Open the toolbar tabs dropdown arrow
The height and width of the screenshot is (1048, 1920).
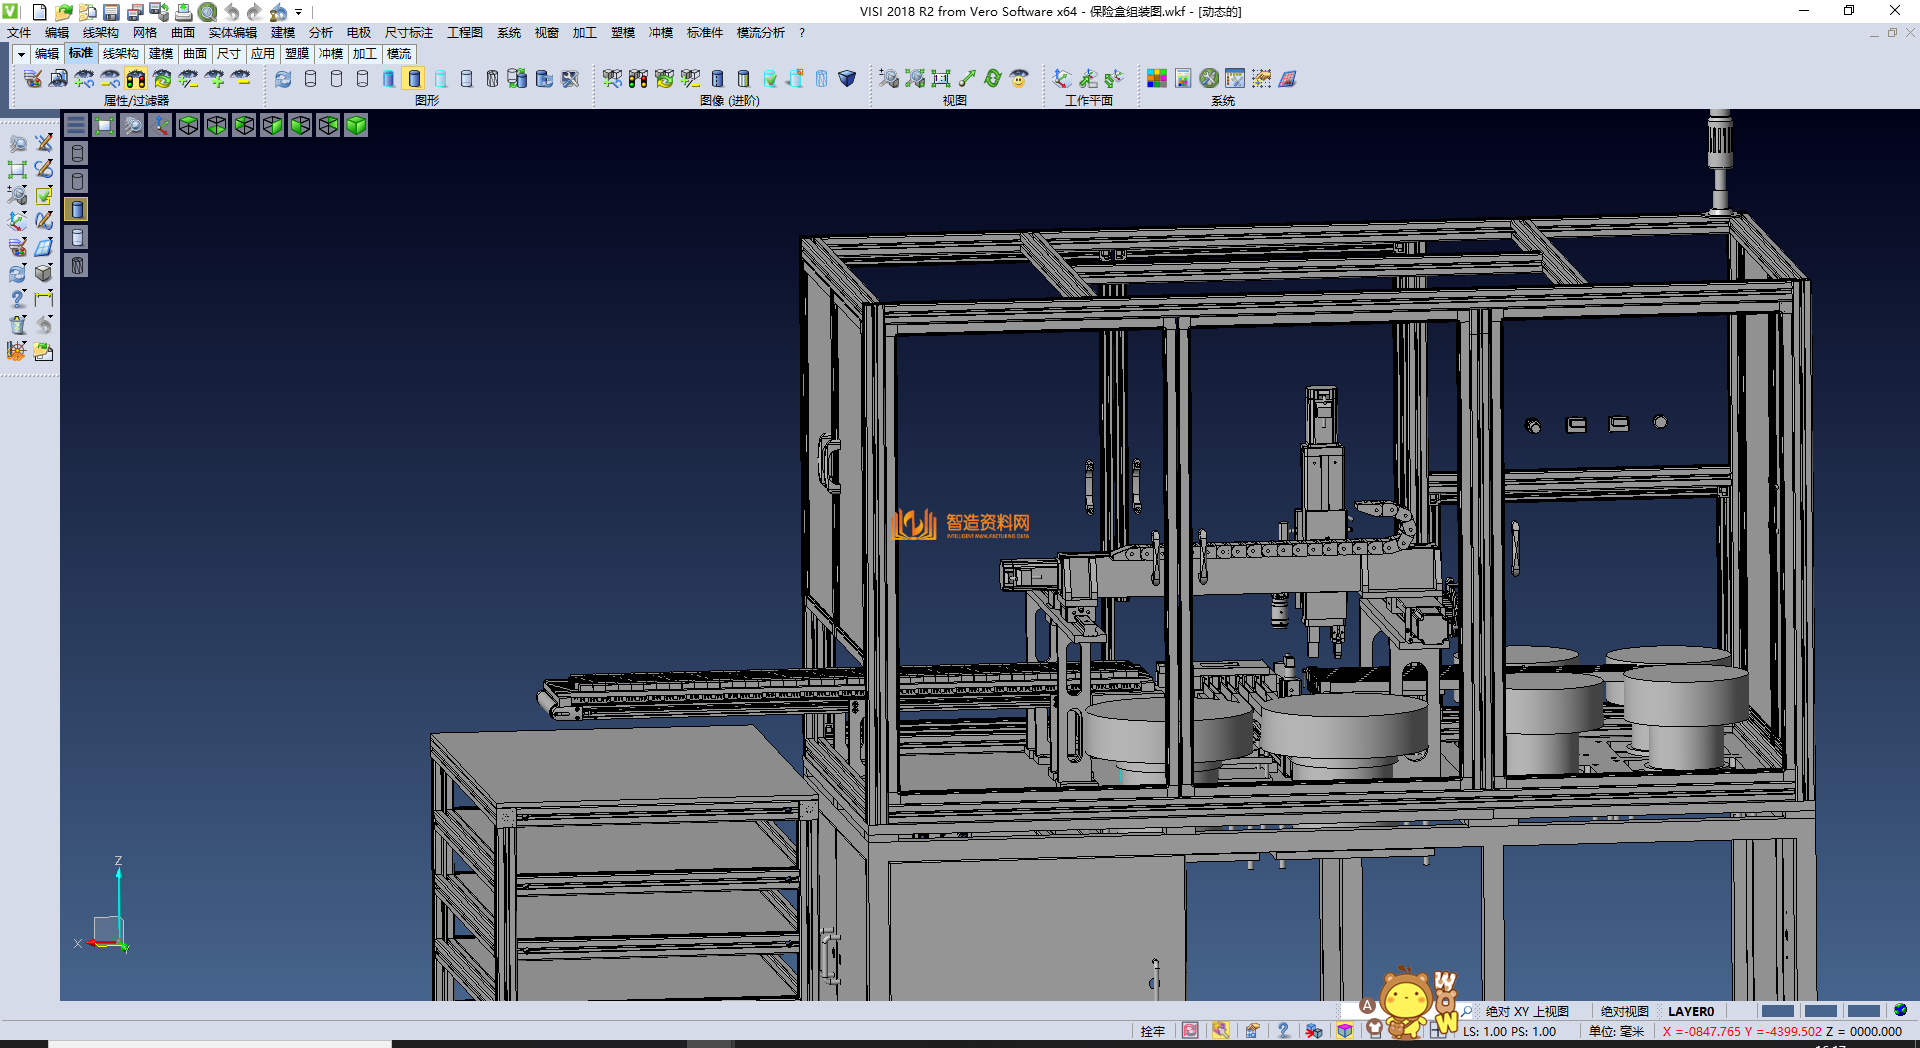(x=21, y=54)
